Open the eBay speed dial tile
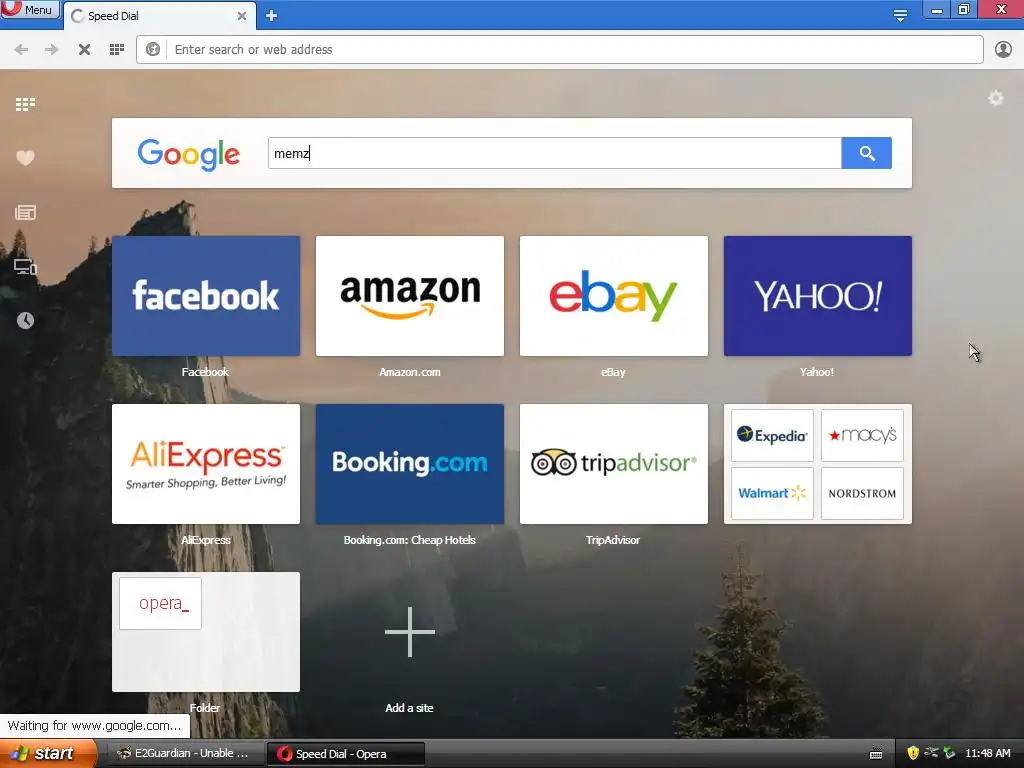 coord(614,296)
